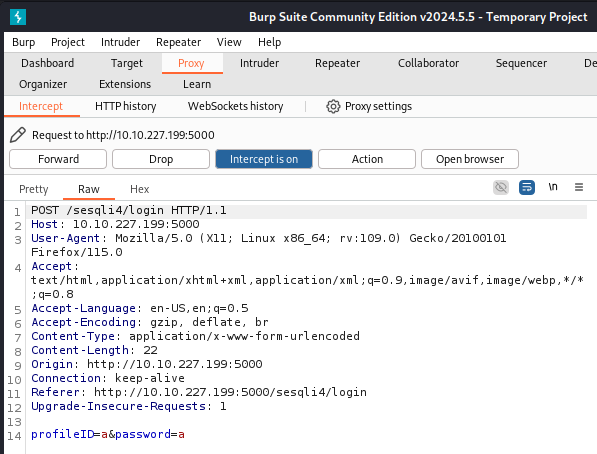Toggle the blue word wrap icon
This screenshot has height=454, width=597.
point(527,187)
